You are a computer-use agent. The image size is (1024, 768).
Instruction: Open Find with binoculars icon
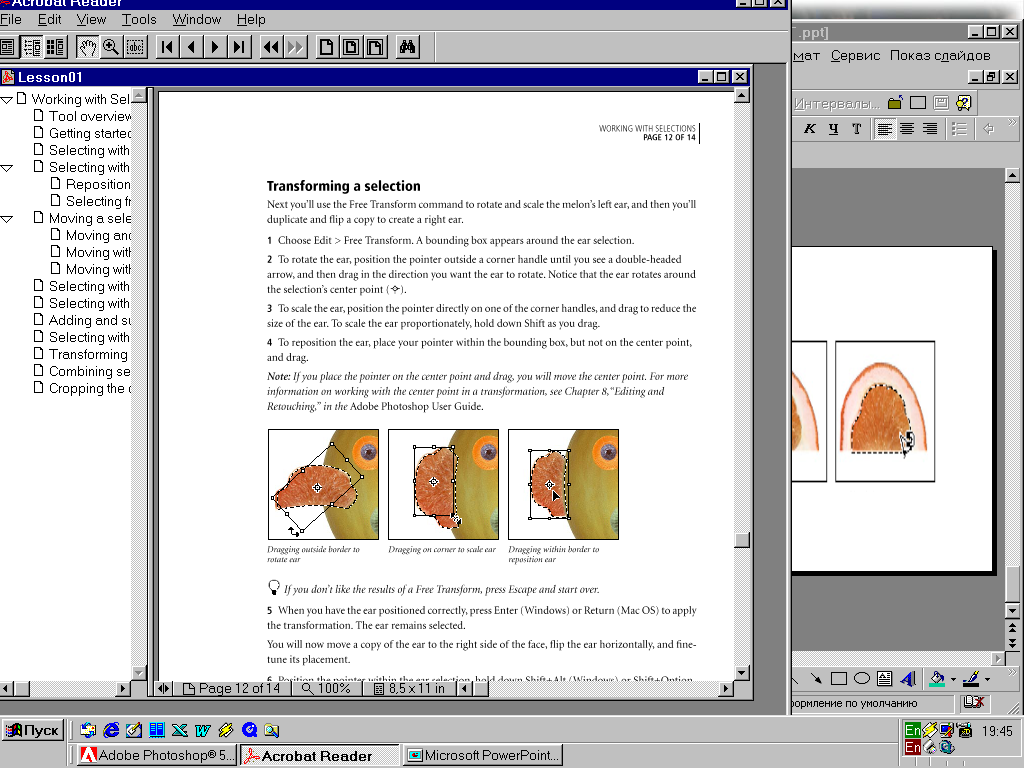coord(408,47)
